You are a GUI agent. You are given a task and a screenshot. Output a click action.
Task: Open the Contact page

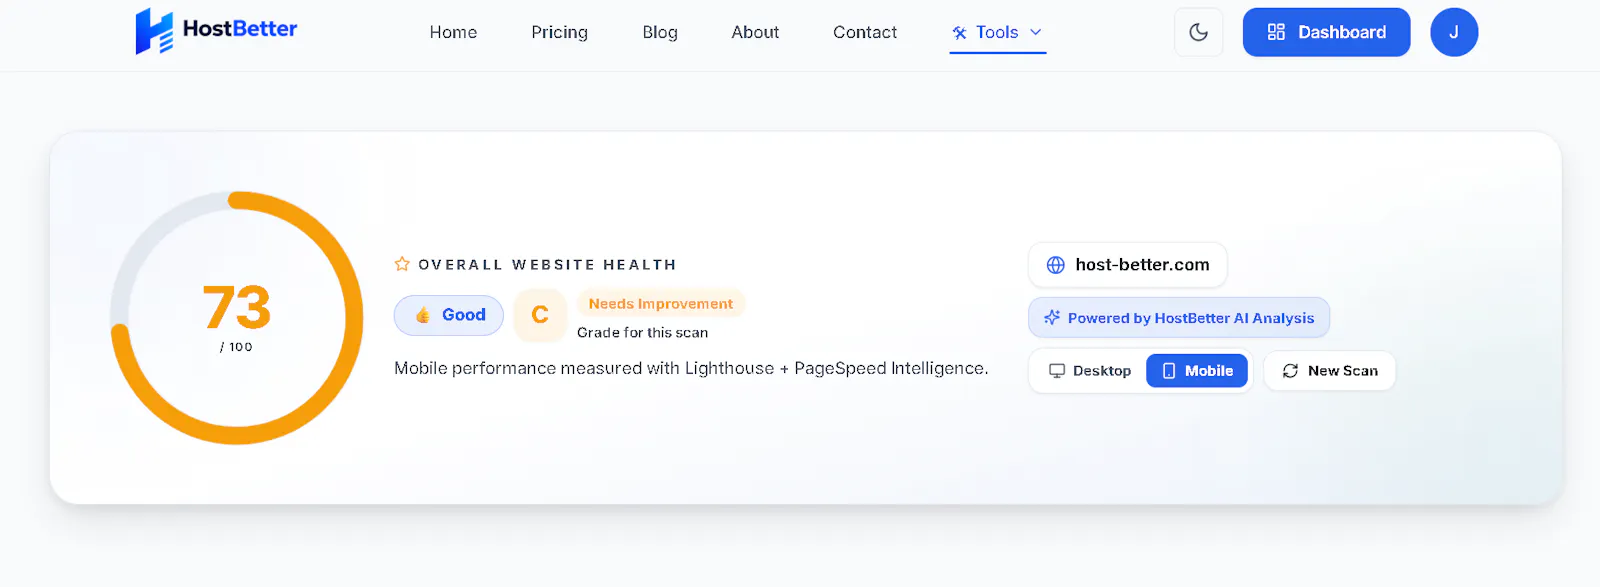(865, 32)
